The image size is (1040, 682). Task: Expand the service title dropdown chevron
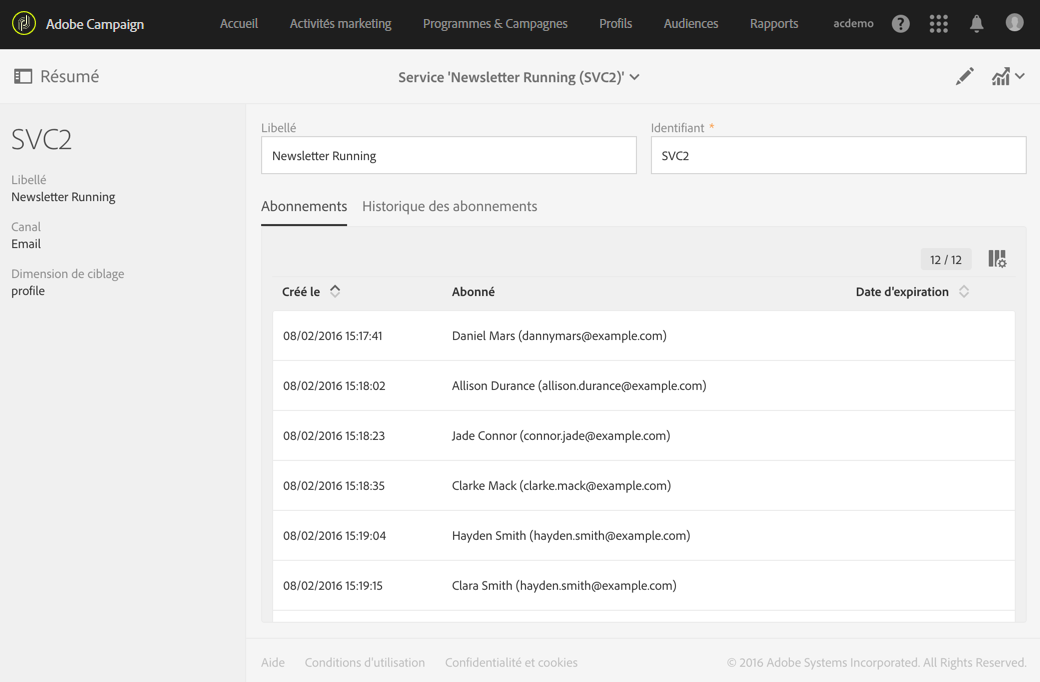pos(635,77)
